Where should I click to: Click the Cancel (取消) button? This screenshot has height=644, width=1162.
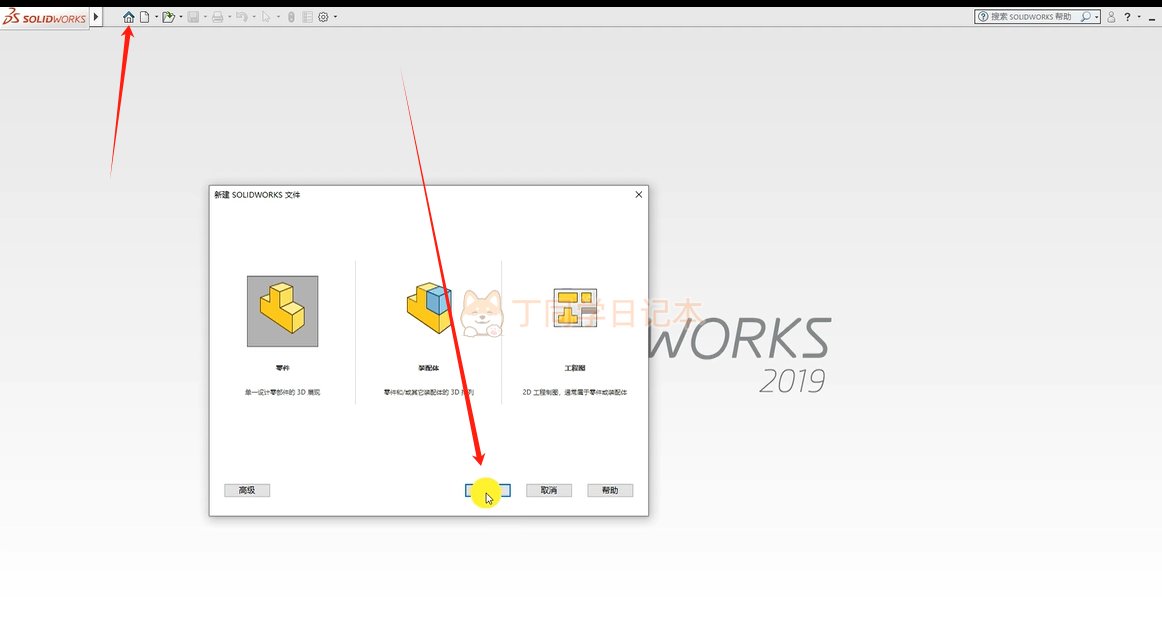coord(548,490)
